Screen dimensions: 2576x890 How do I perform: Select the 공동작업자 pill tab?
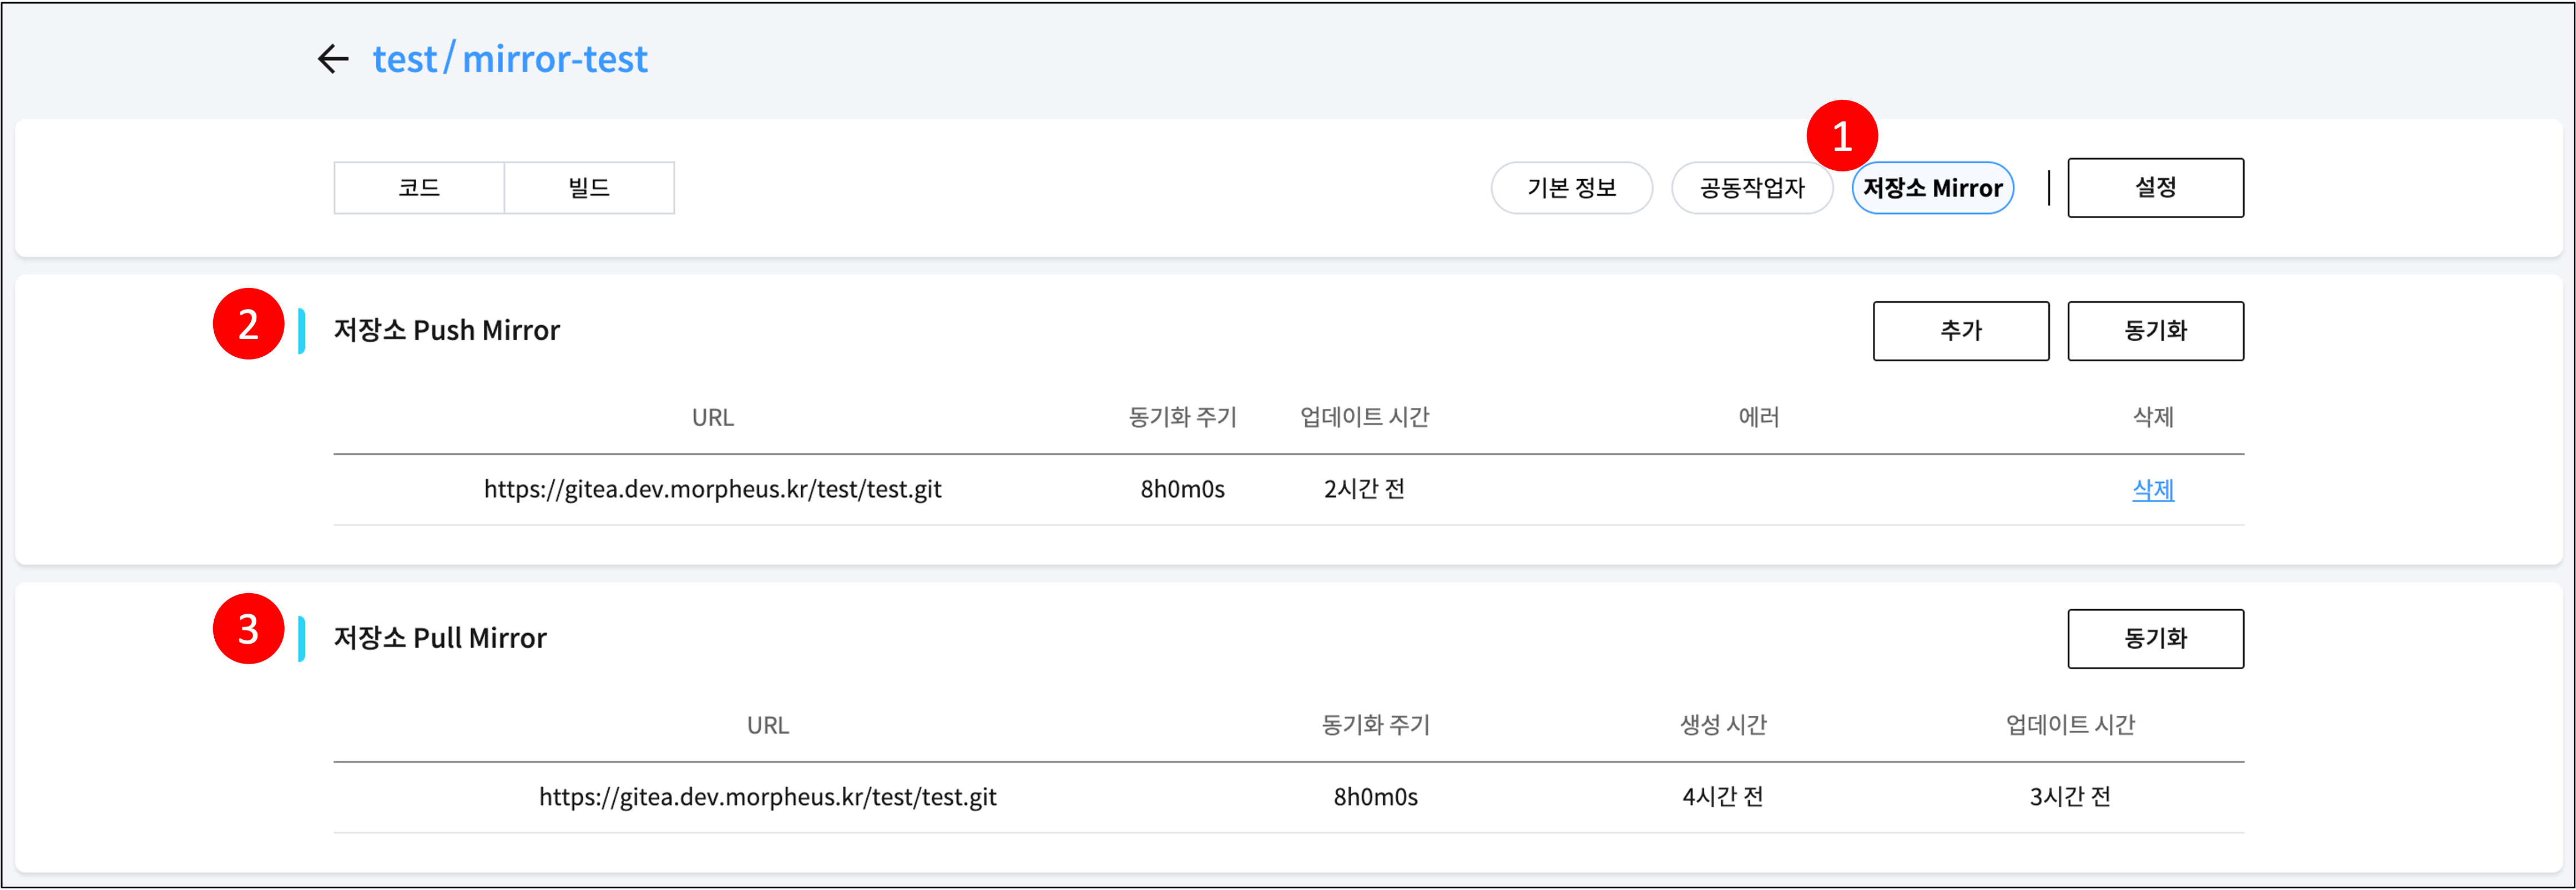(1752, 188)
